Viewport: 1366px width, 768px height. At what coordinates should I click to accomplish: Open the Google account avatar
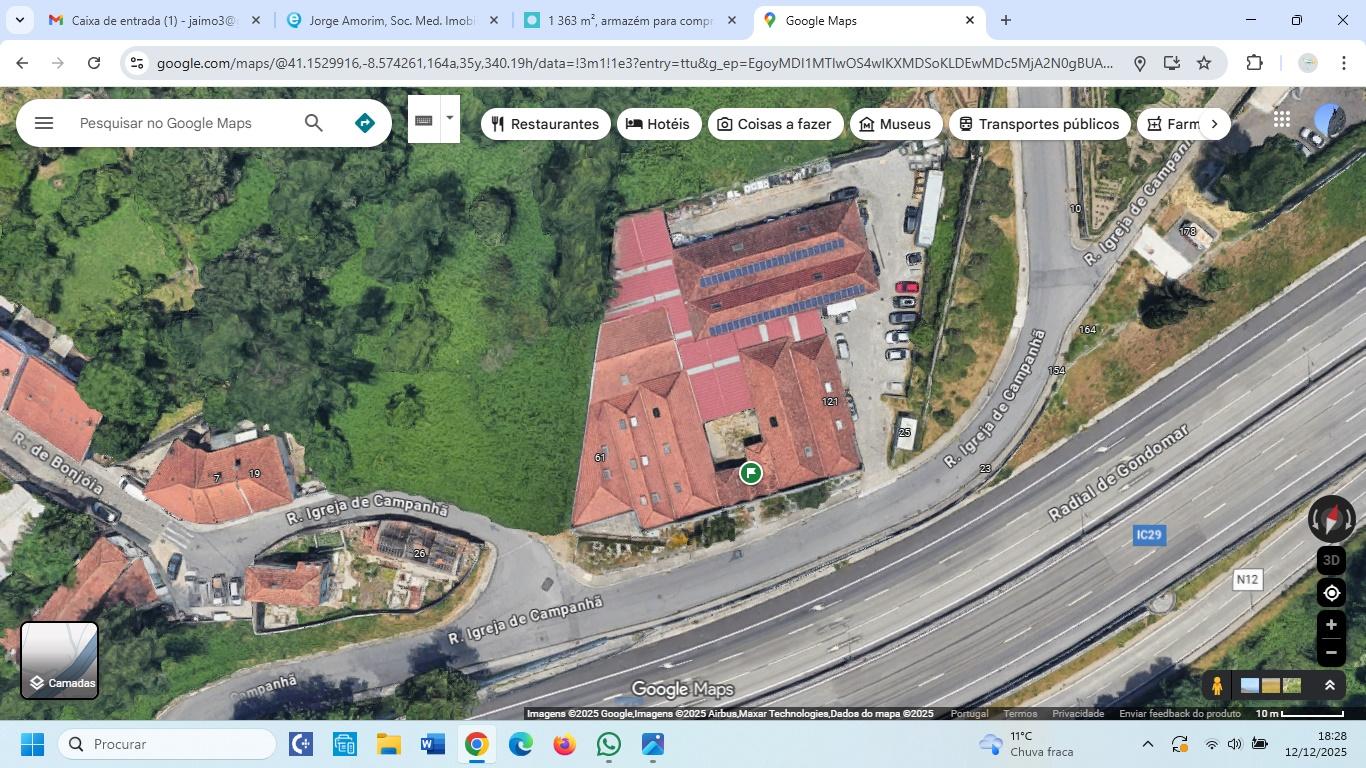pos(1330,120)
